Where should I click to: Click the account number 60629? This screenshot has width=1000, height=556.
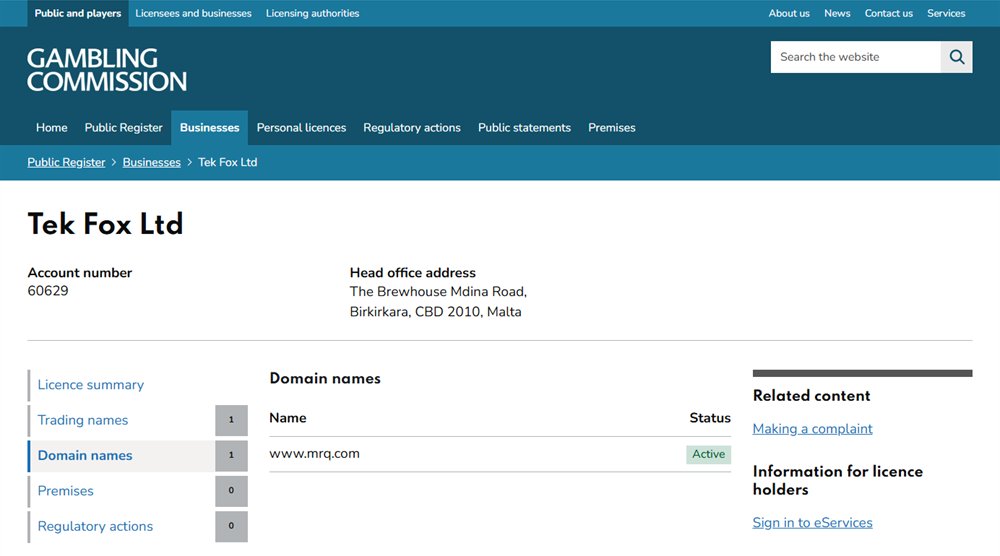tap(48, 291)
